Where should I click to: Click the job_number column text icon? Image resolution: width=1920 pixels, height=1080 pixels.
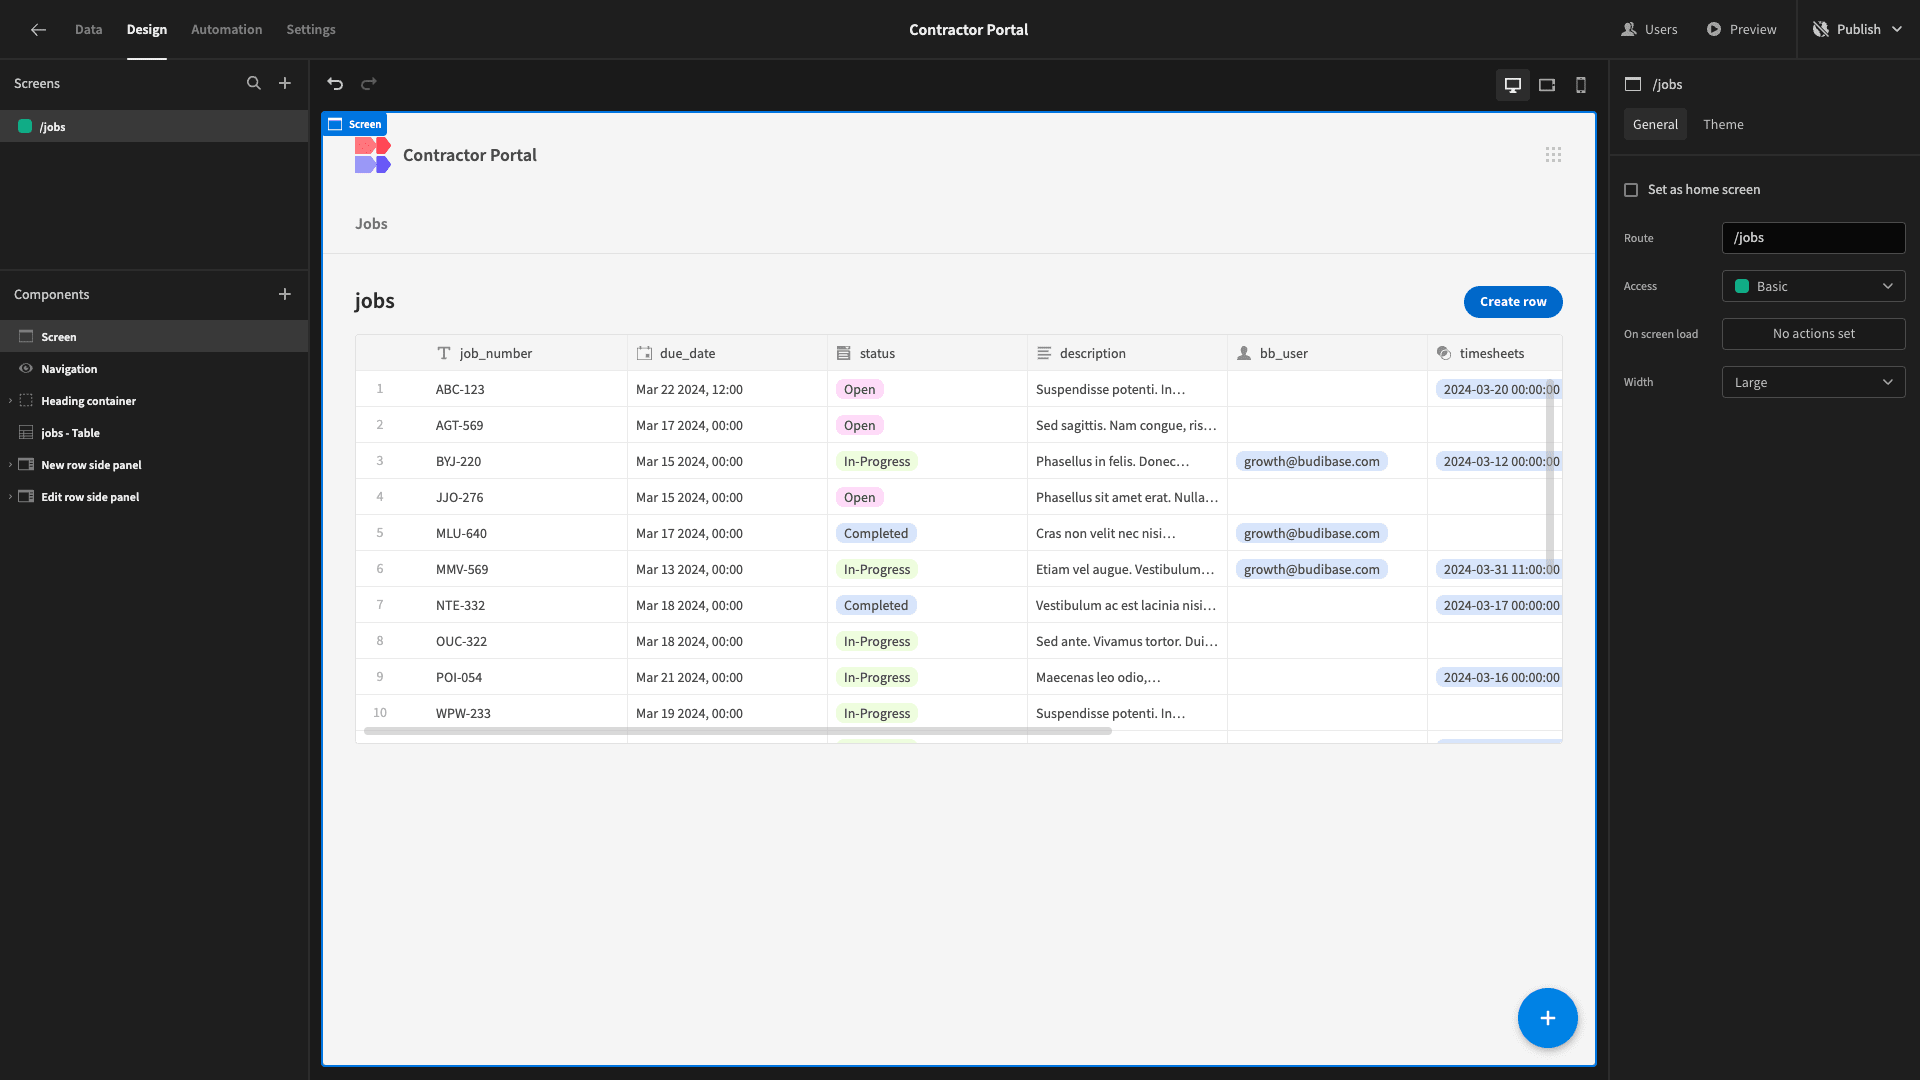(444, 353)
